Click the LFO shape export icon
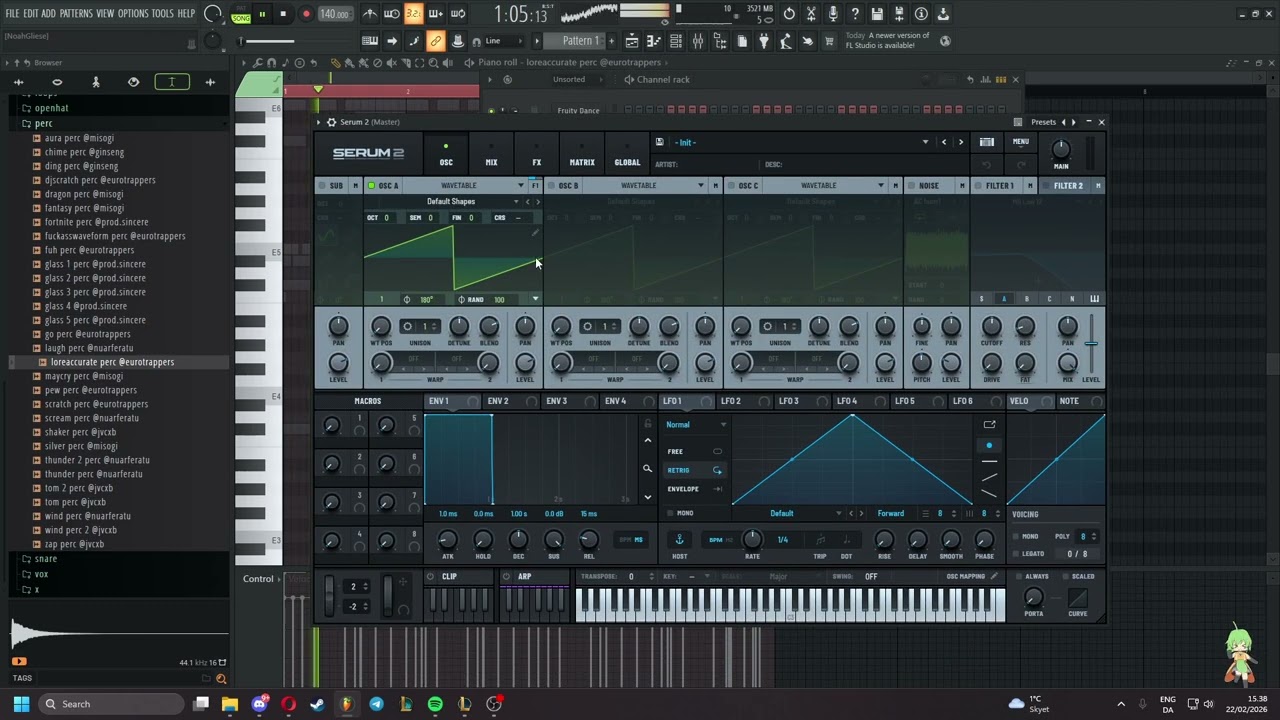The height and width of the screenshot is (720, 1280). click(989, 425)
